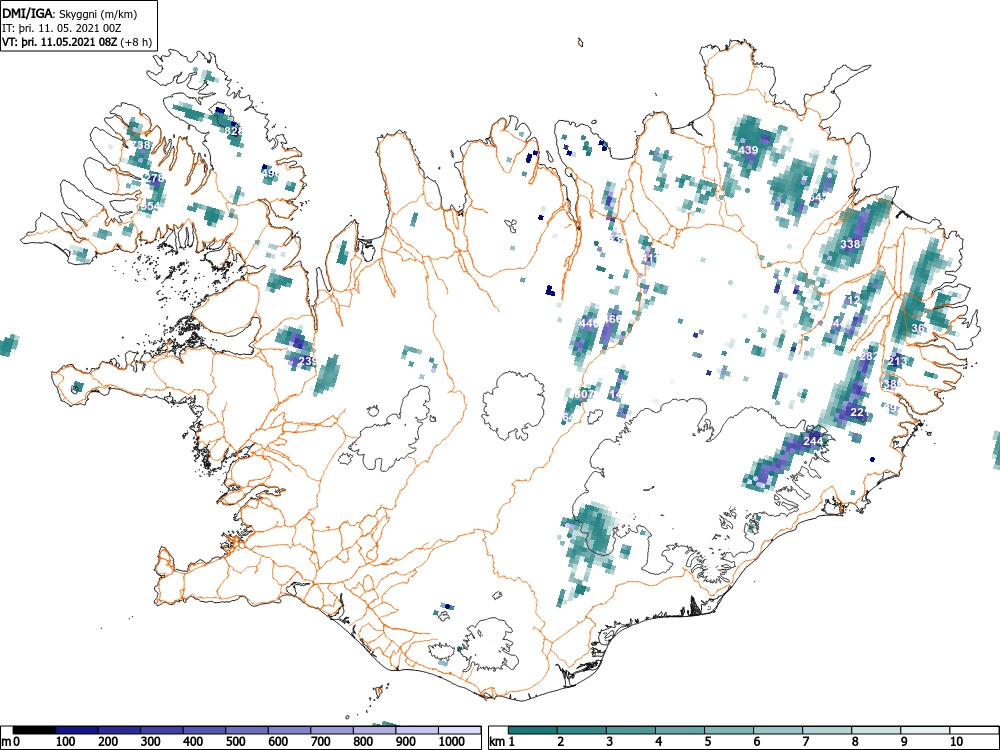Click the black 0–100 m legend swatch

tap(34, 730)
